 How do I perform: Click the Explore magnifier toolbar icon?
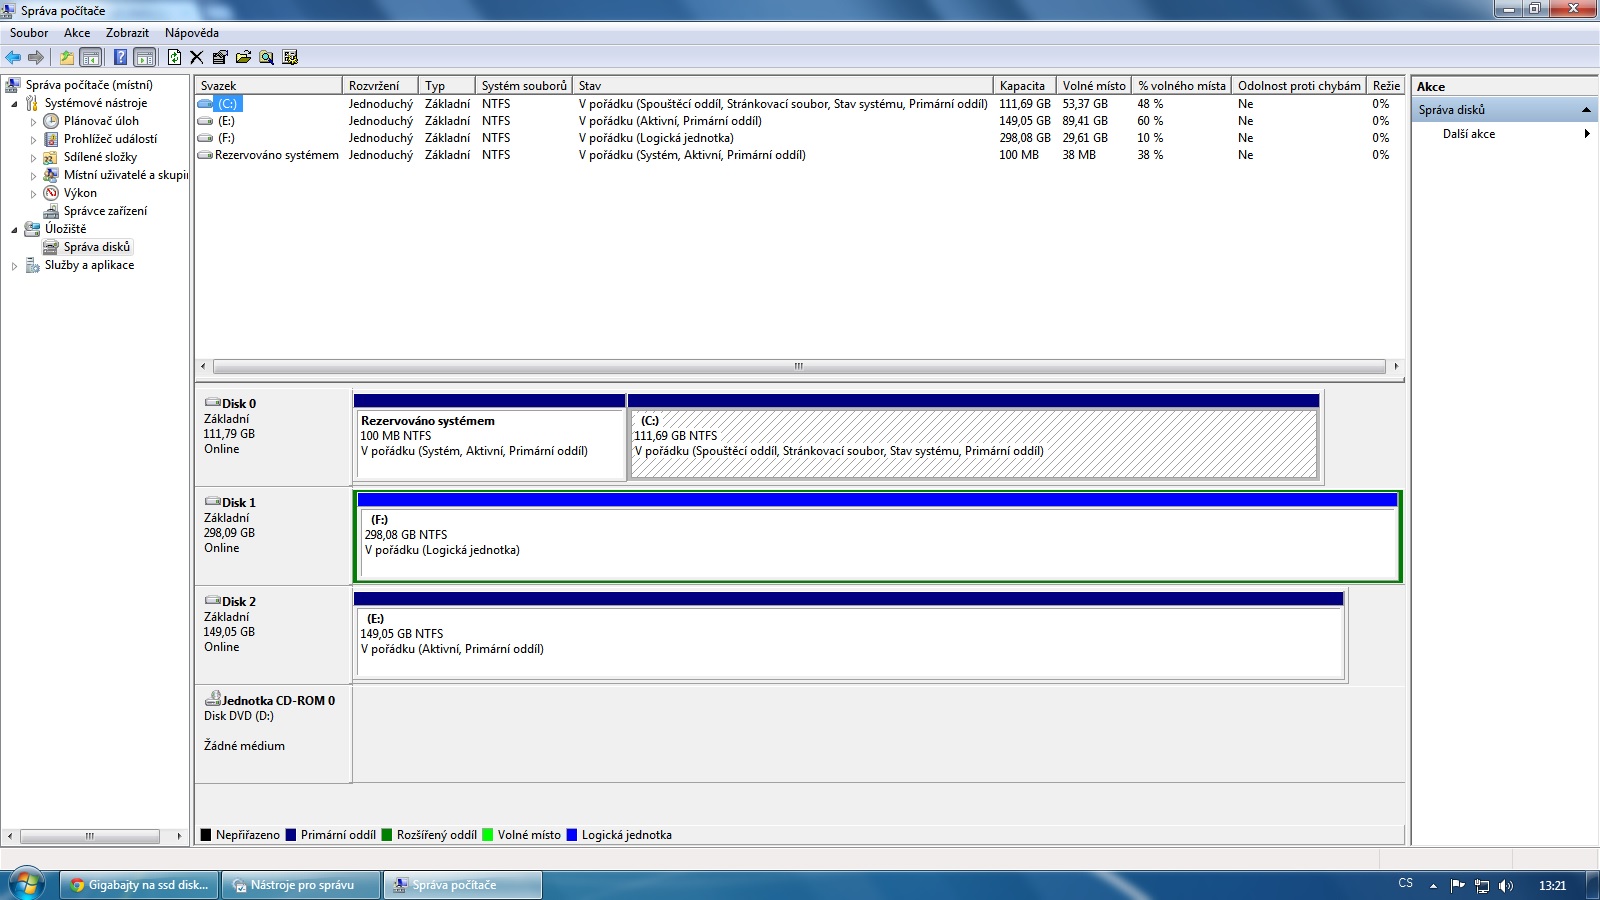coord(266,57)
